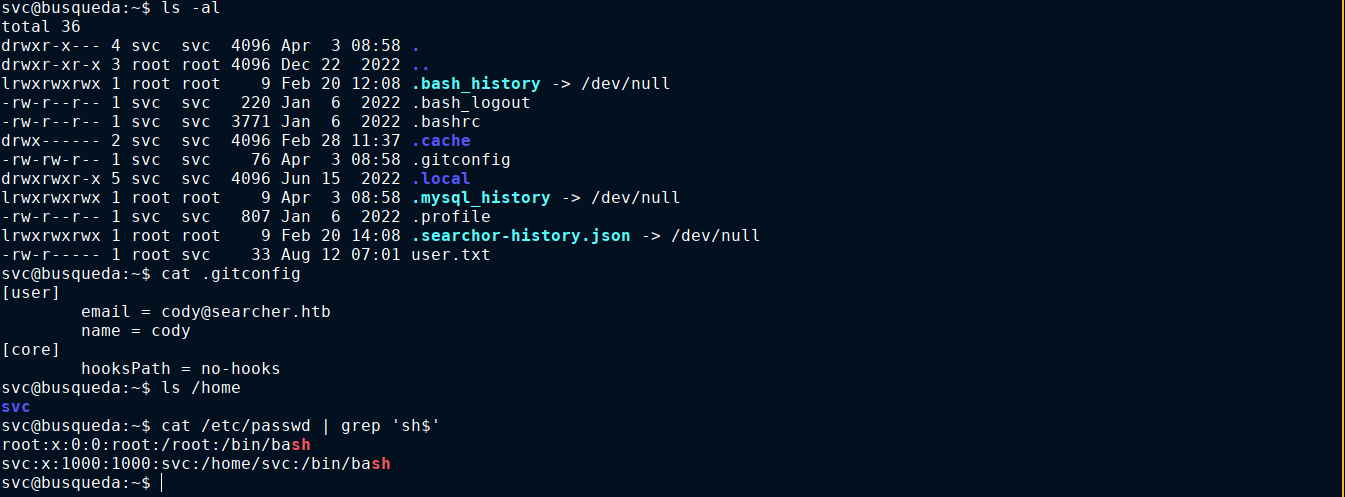Click the .local directory name
Viewport: 1345px width, 497px height.
(441, 179)
